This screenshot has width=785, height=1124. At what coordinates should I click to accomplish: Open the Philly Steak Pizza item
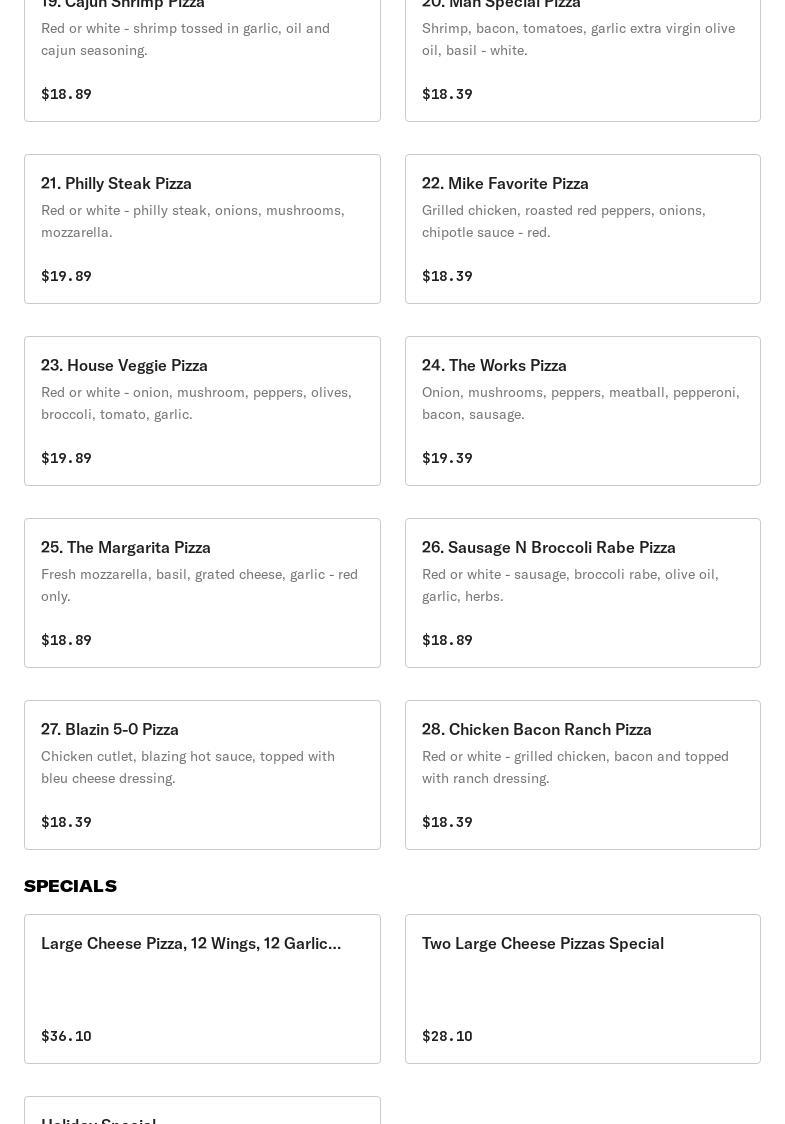point(202,229)
